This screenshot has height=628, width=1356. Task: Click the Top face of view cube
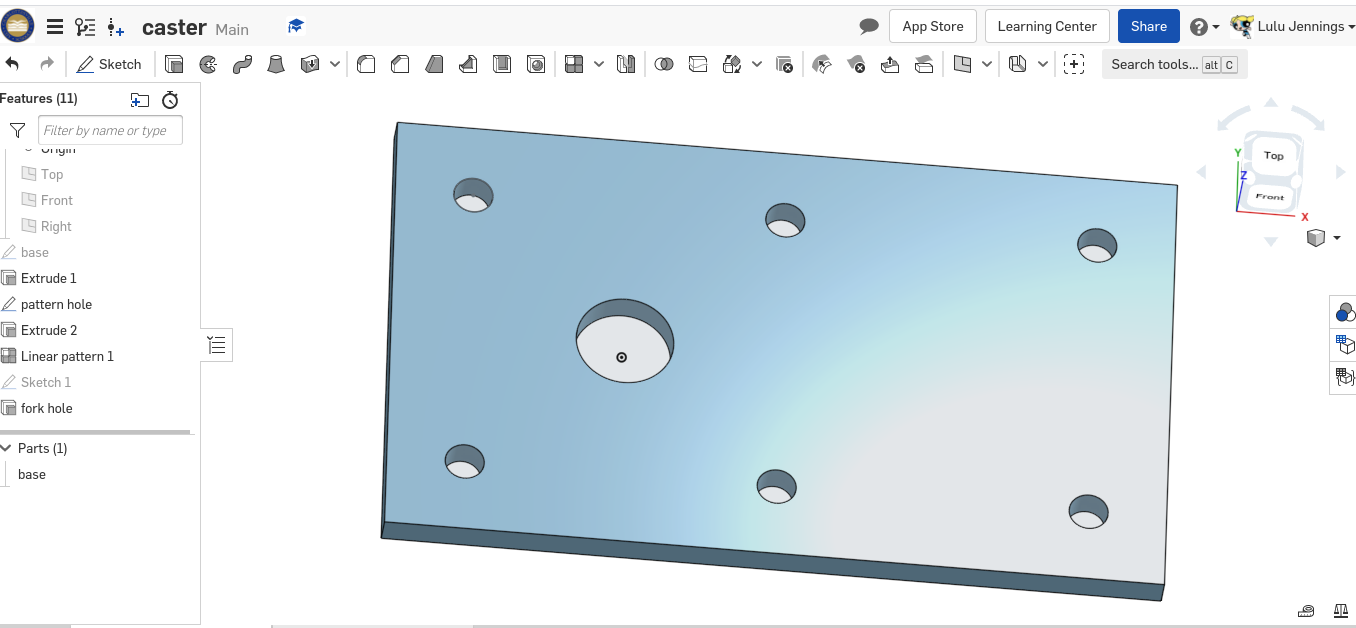pyautogui.click(x=1273, y=155)
